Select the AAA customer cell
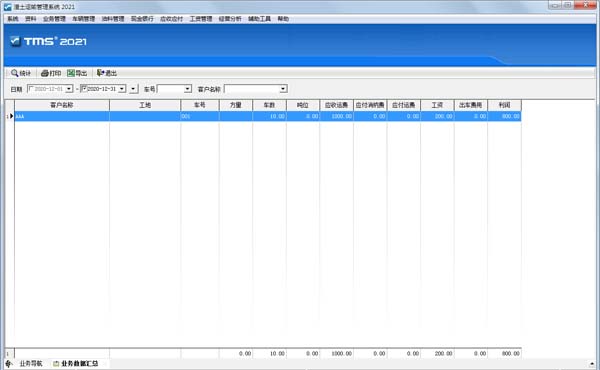Image resolution: width=600 pixels, height=370 pixels. pos(62,116)
